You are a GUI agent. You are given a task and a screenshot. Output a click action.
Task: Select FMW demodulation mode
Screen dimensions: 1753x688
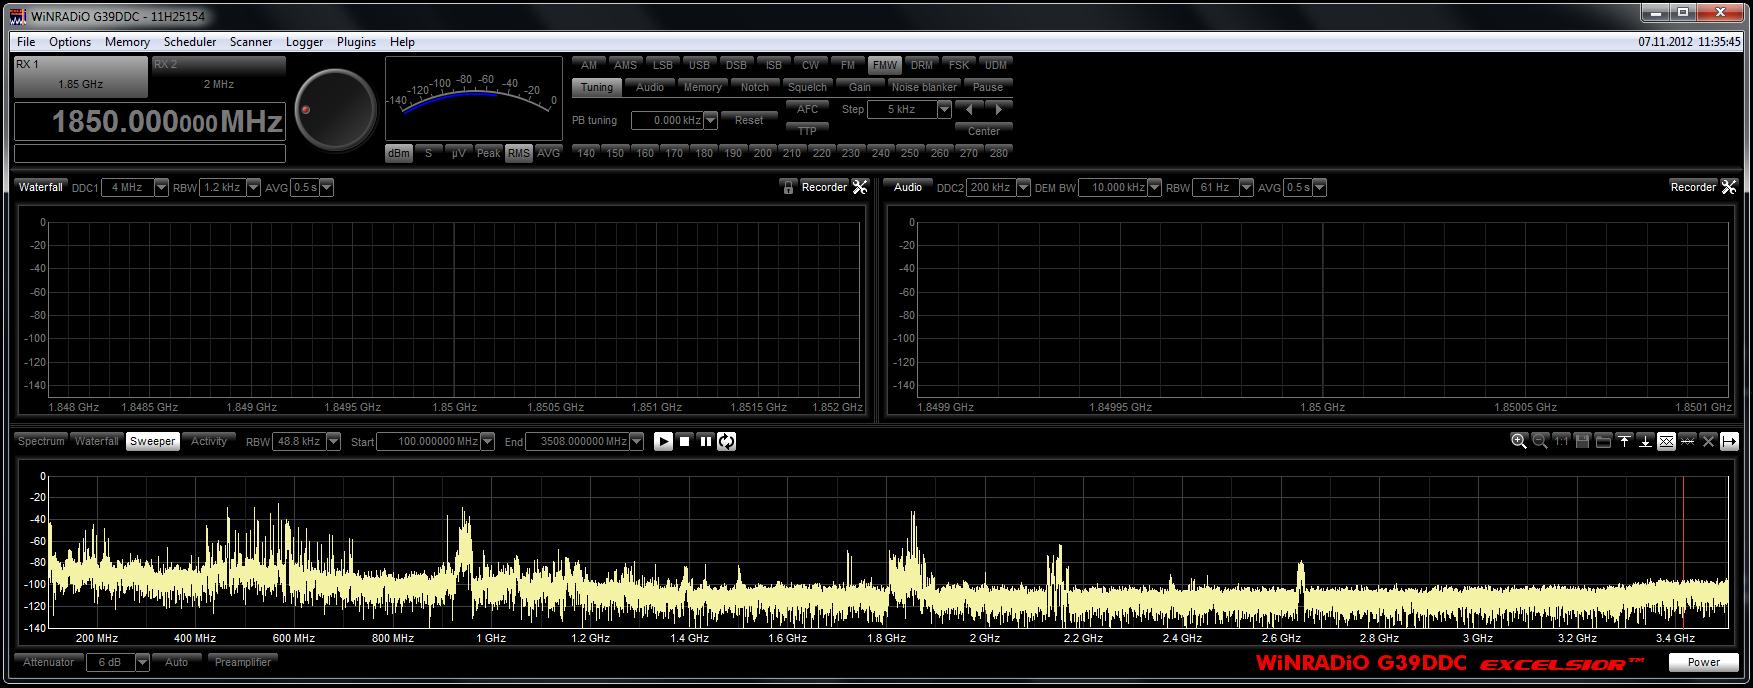pos(885,65)
